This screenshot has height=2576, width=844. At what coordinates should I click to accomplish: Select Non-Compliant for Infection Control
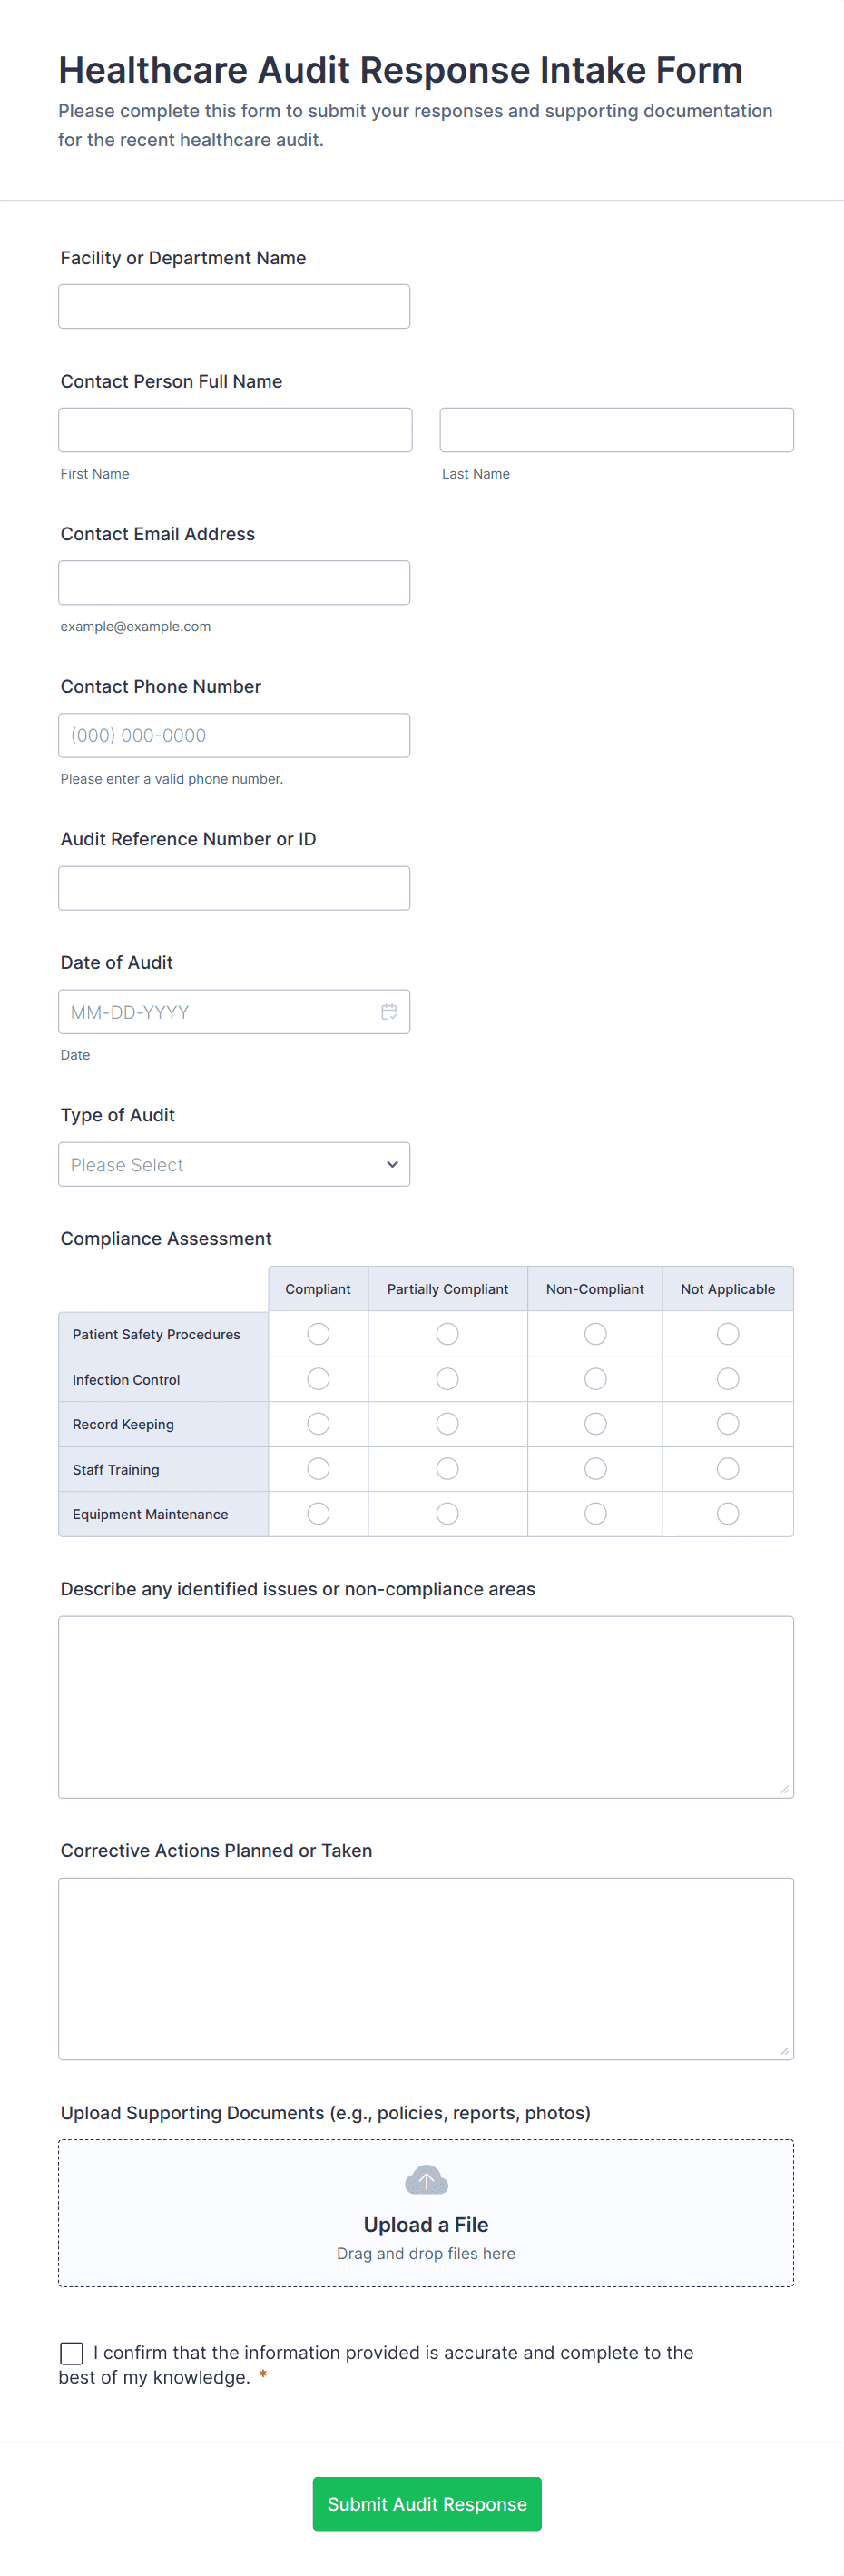[x=595, y=1379]
